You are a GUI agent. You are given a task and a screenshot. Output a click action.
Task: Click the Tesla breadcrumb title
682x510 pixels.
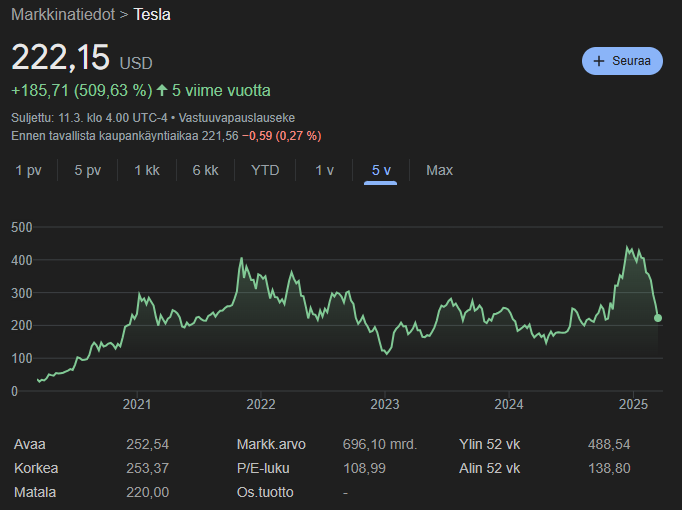pyautogui.click(x=152, y=15)
